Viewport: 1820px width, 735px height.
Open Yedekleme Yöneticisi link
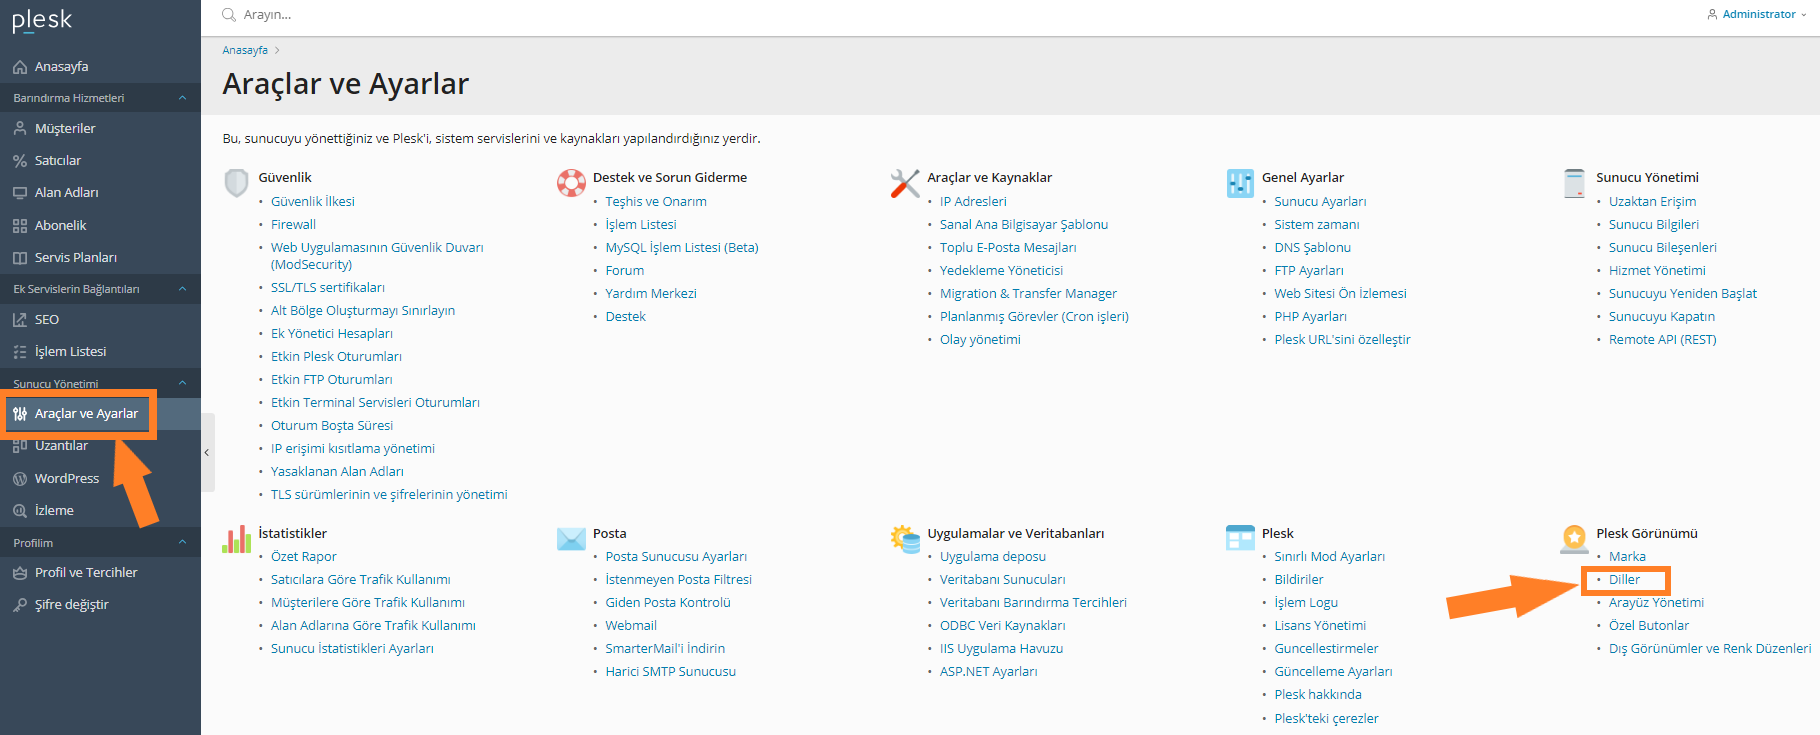point(1001,271)
